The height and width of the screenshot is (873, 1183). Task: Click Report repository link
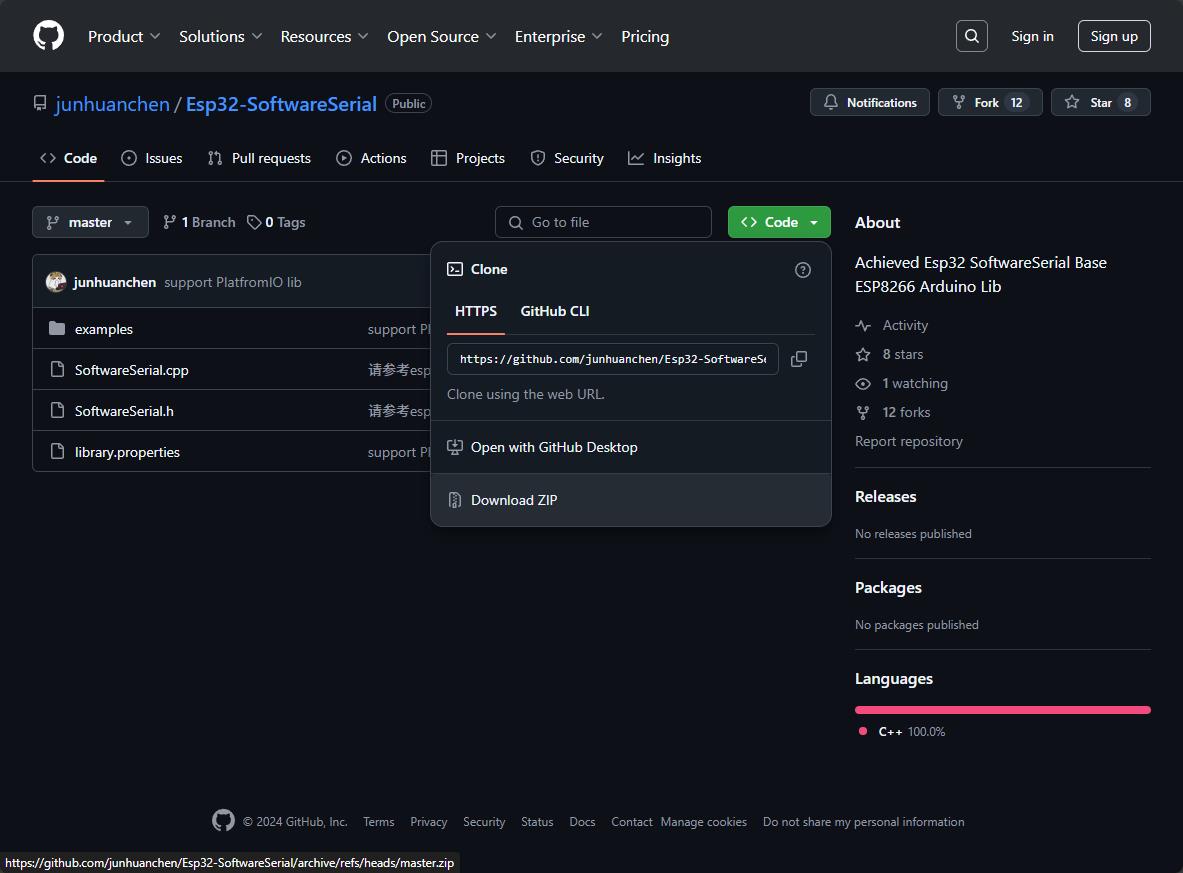908,441
